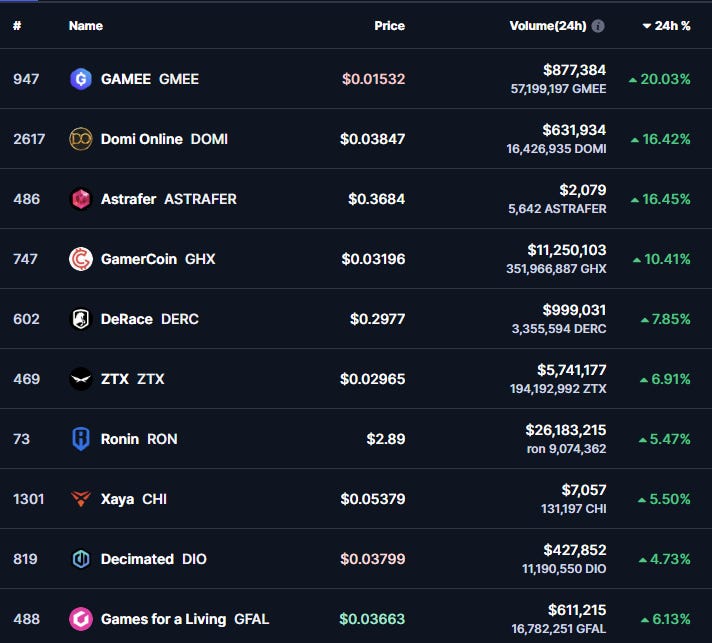
Task: Click the DeRace horse head logo
Action: 81,319
